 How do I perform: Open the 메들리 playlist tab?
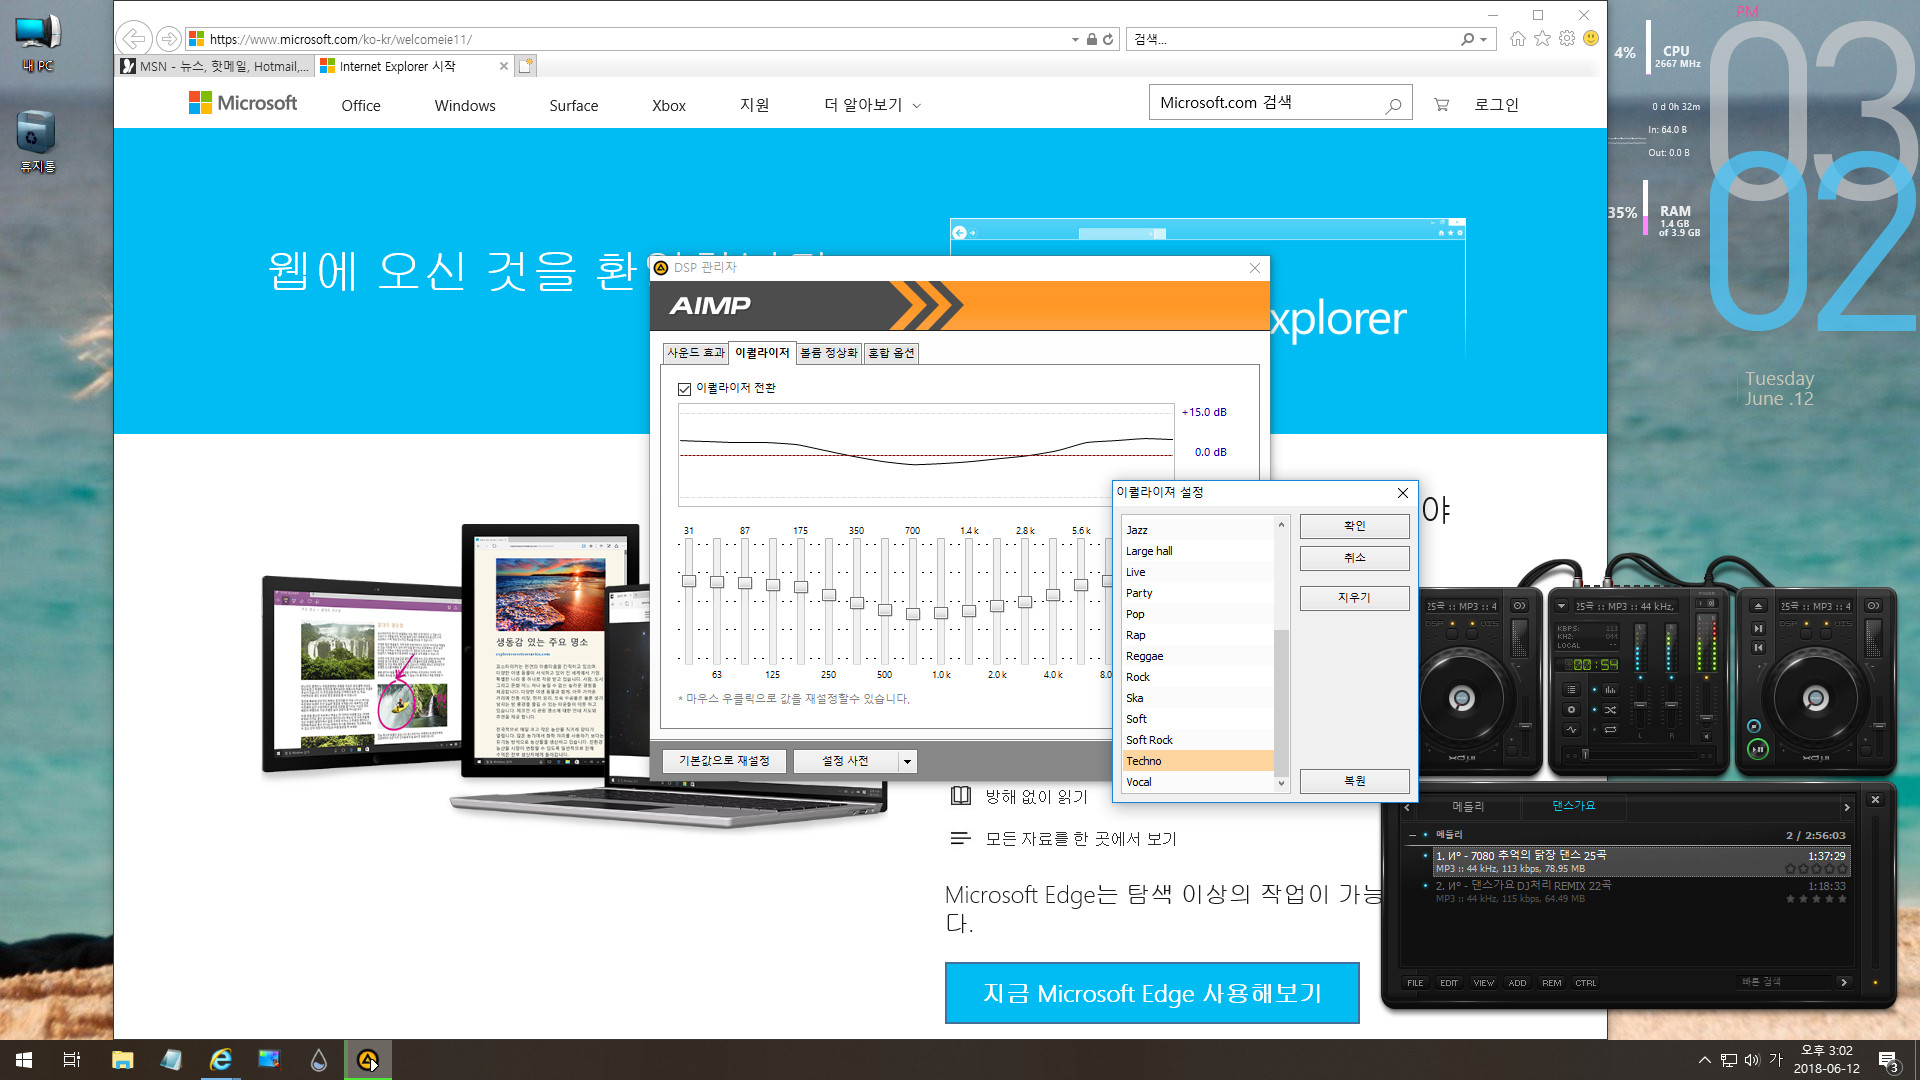point(1468,806)
